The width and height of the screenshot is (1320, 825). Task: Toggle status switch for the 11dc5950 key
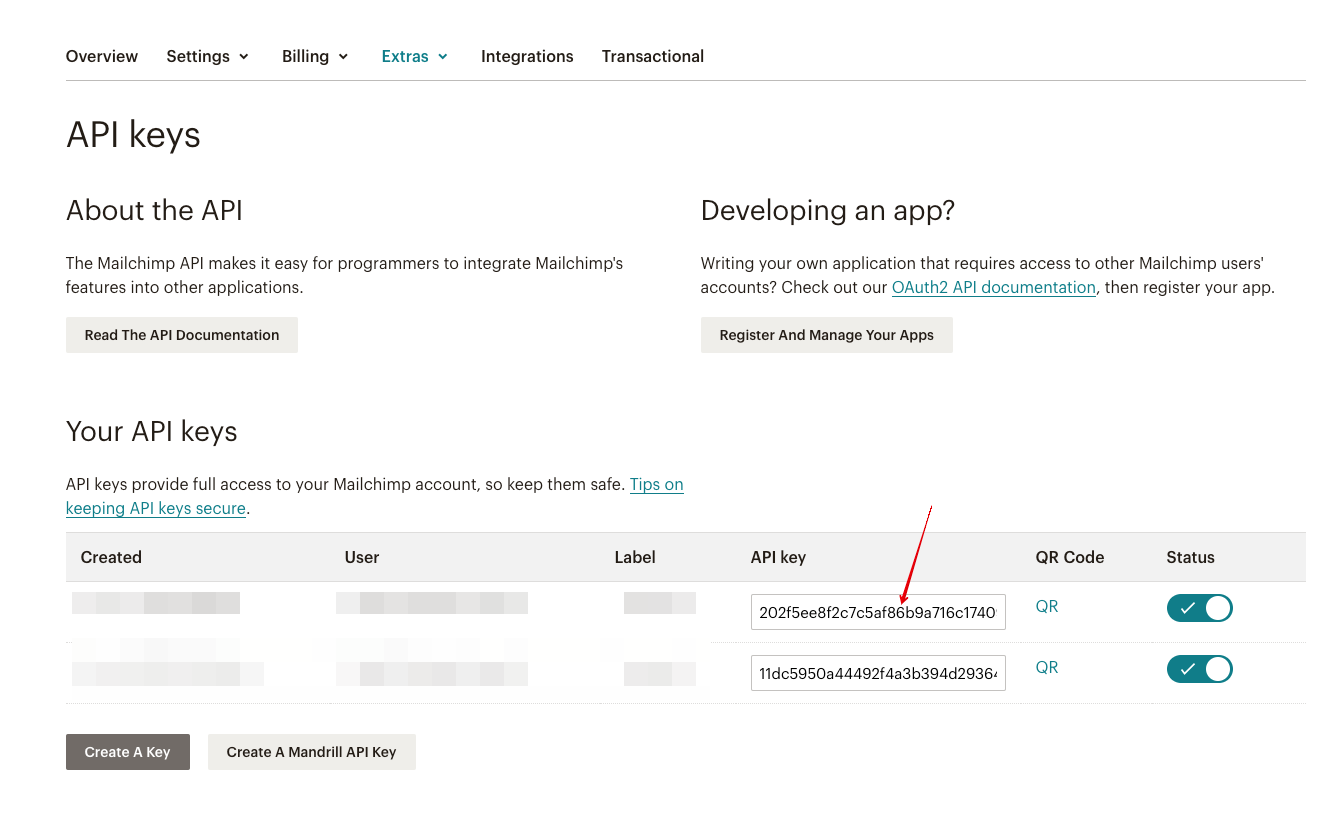pos(1200,669)
